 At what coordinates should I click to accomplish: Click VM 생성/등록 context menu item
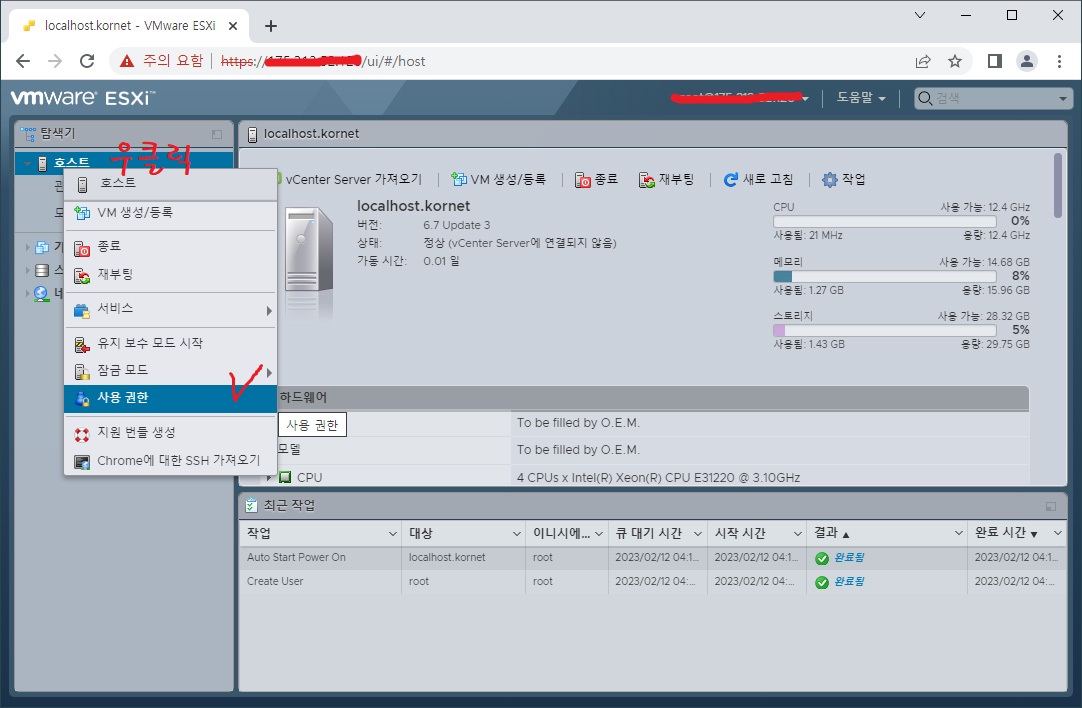(170, 213)
